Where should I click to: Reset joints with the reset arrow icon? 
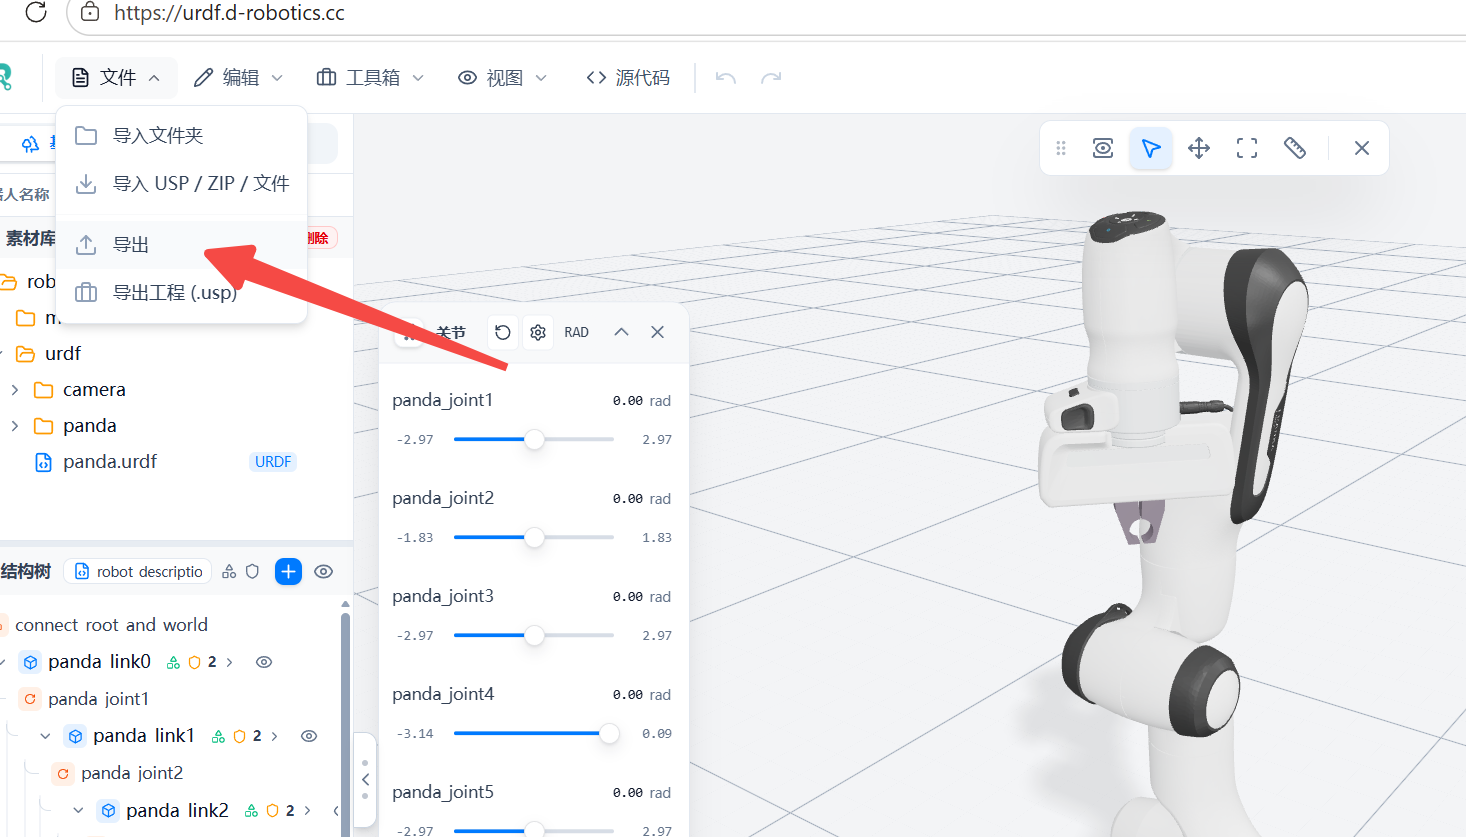coord(503,332)
